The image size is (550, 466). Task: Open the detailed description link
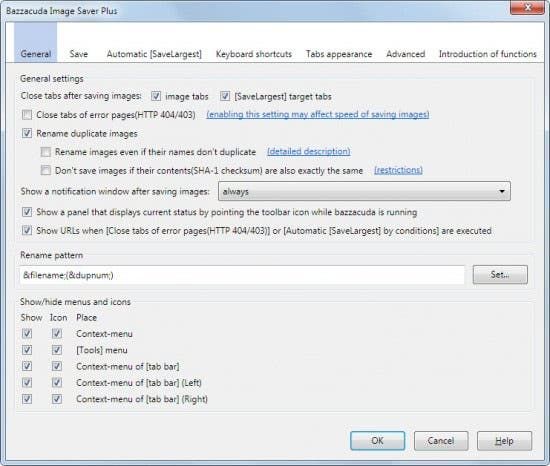coord(309,151)
